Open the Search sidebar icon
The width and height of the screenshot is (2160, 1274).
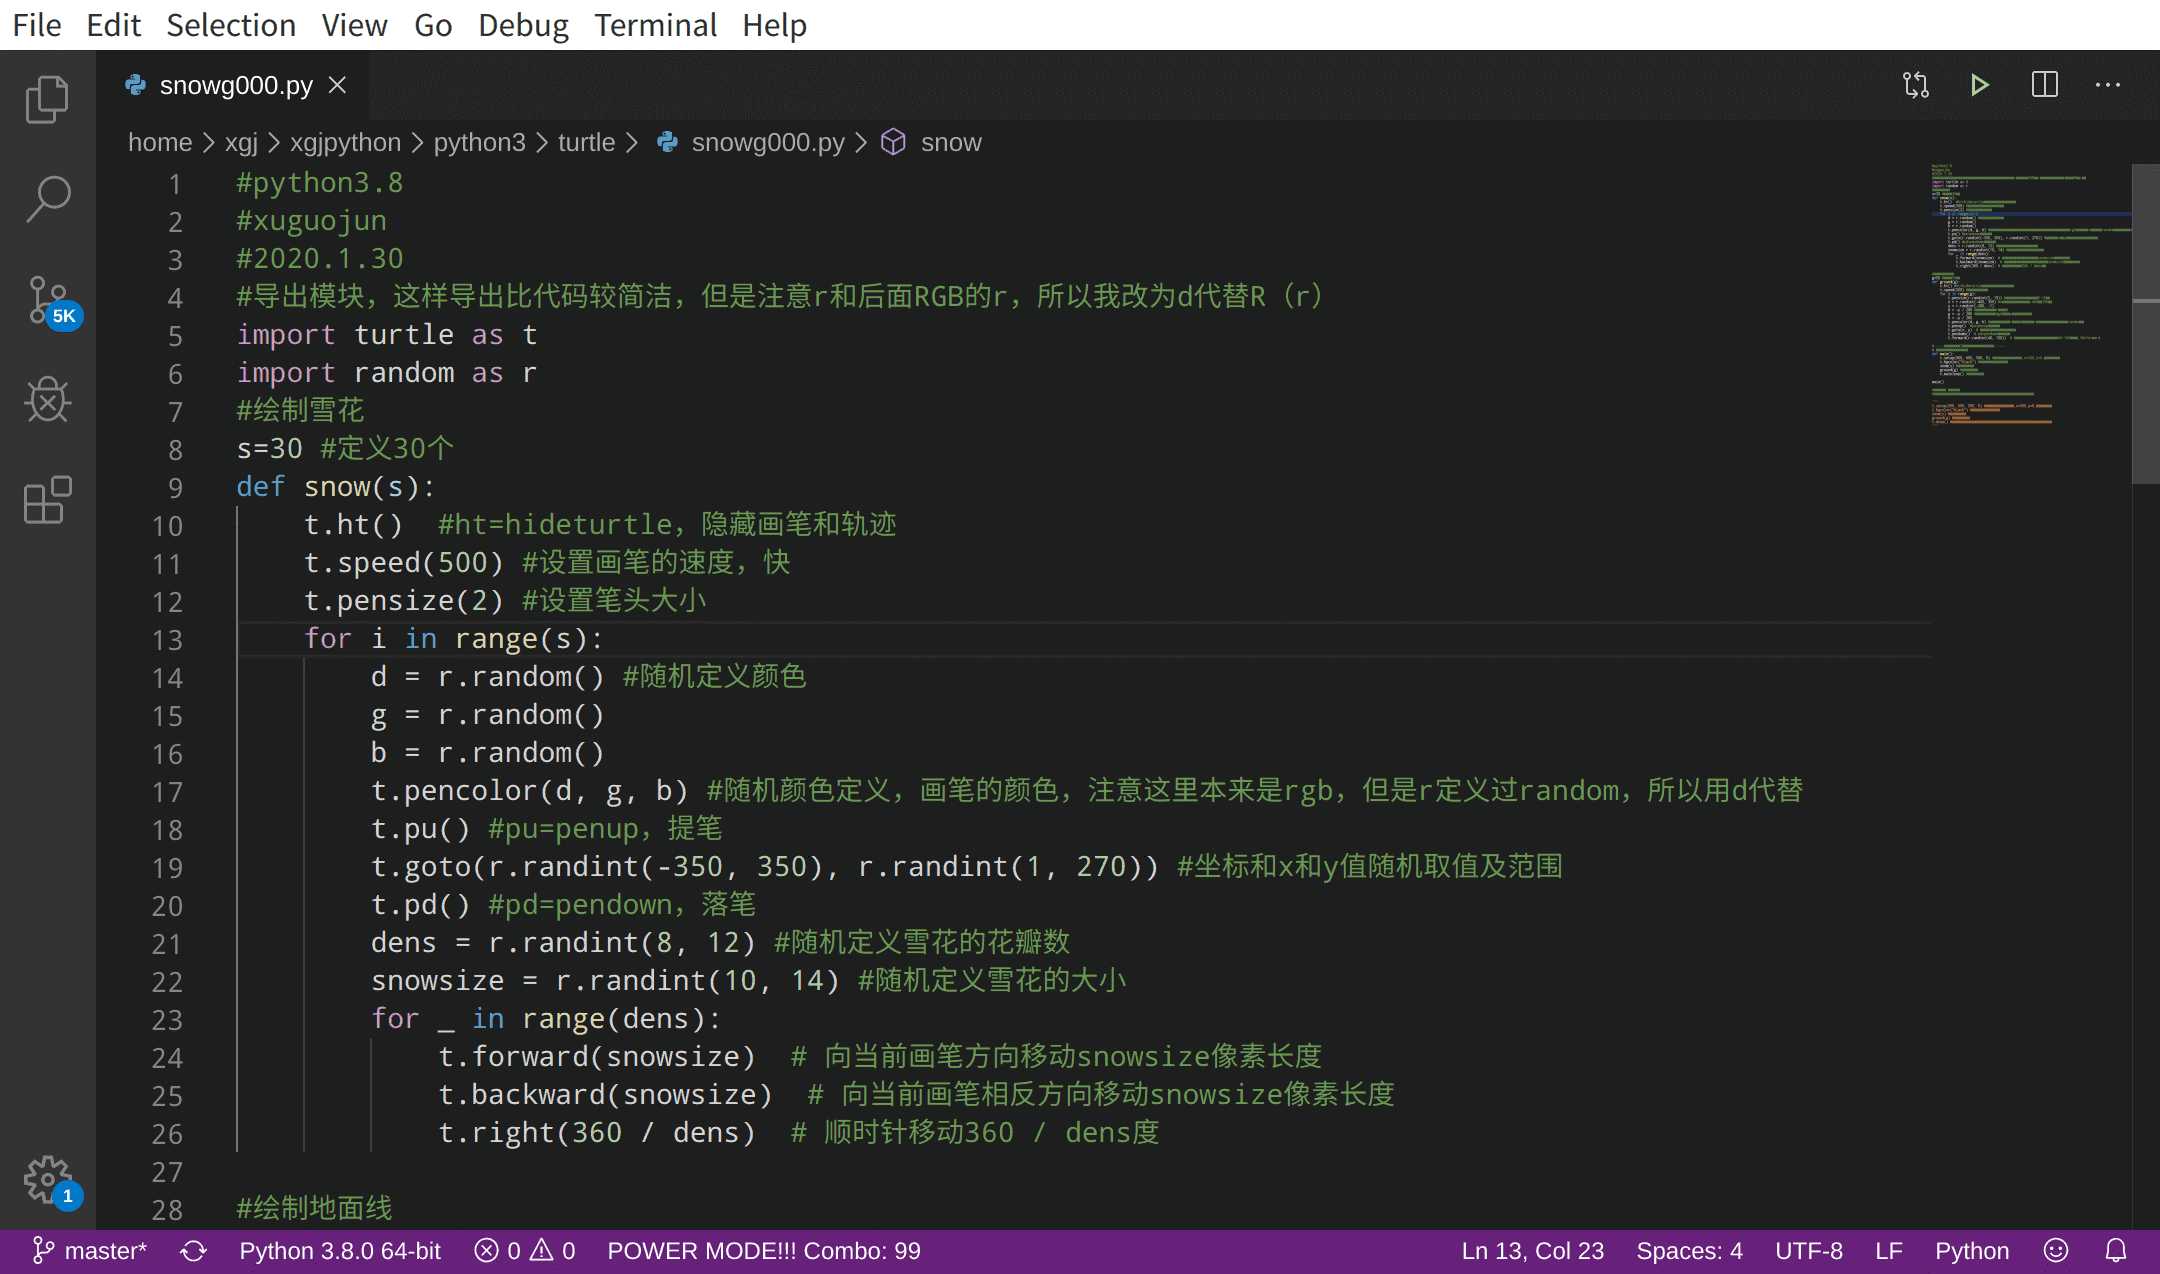click(x=47, y=197)
